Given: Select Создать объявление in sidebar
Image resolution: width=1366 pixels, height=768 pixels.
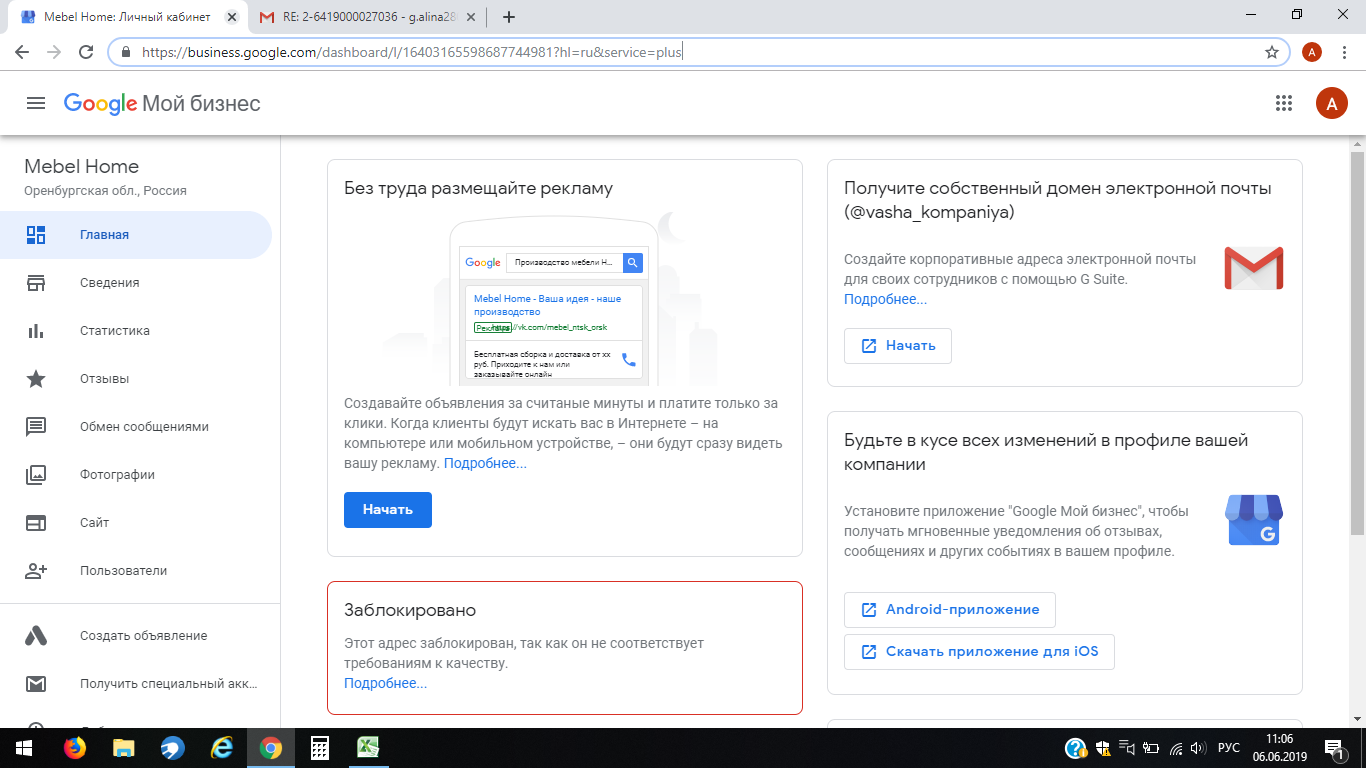Looking at the screenshot, I should coord(136,636).
